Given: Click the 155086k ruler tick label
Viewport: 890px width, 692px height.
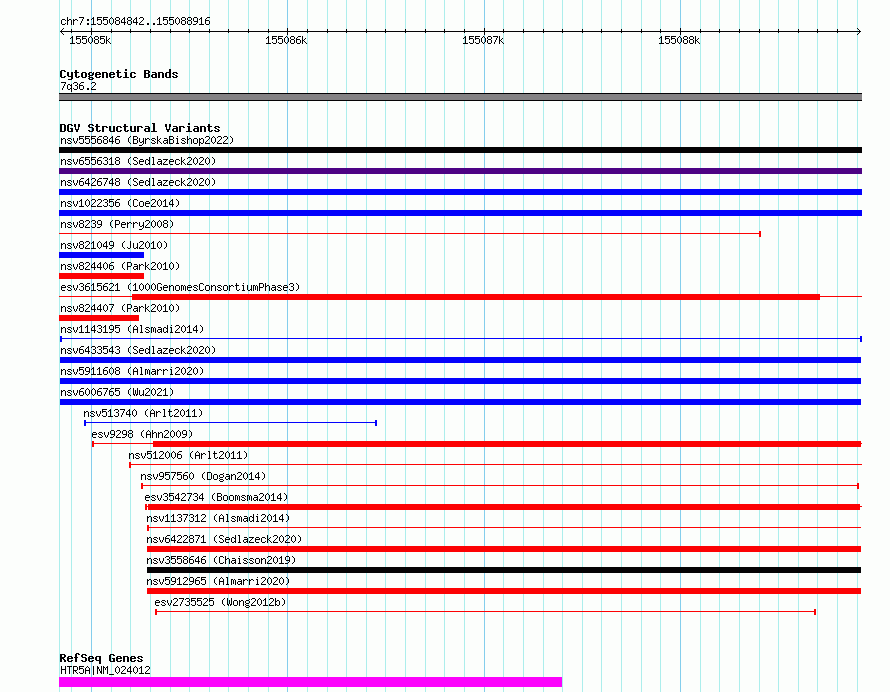Looking at the screenshot, I should click(286, 40).
